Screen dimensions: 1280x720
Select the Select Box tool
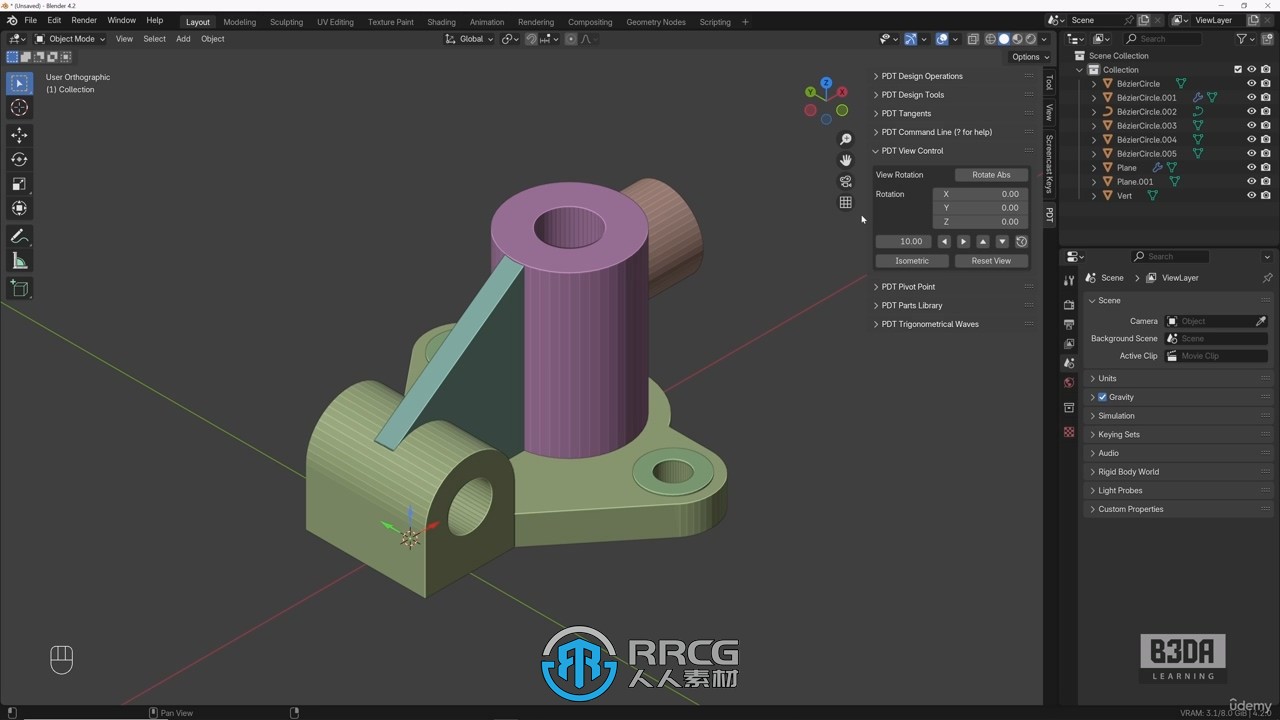19,83
